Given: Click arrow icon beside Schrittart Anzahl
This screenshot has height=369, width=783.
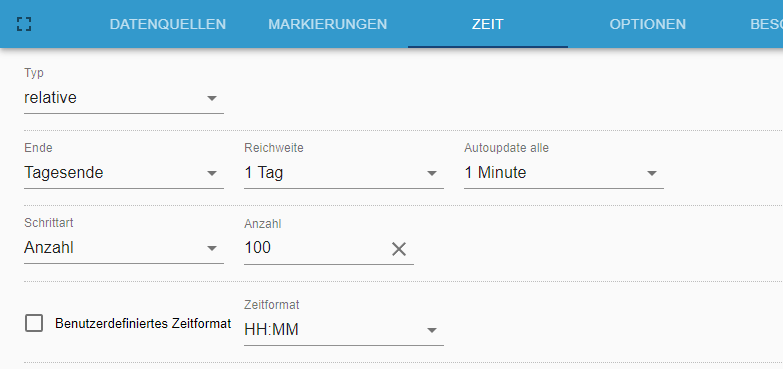Looking at the screenshot, I should click(212, 248).
